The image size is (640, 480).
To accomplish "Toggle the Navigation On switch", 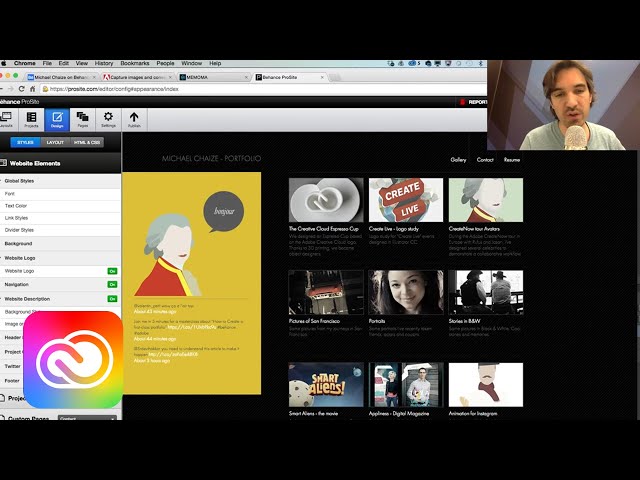I will (x=112, y=284).
